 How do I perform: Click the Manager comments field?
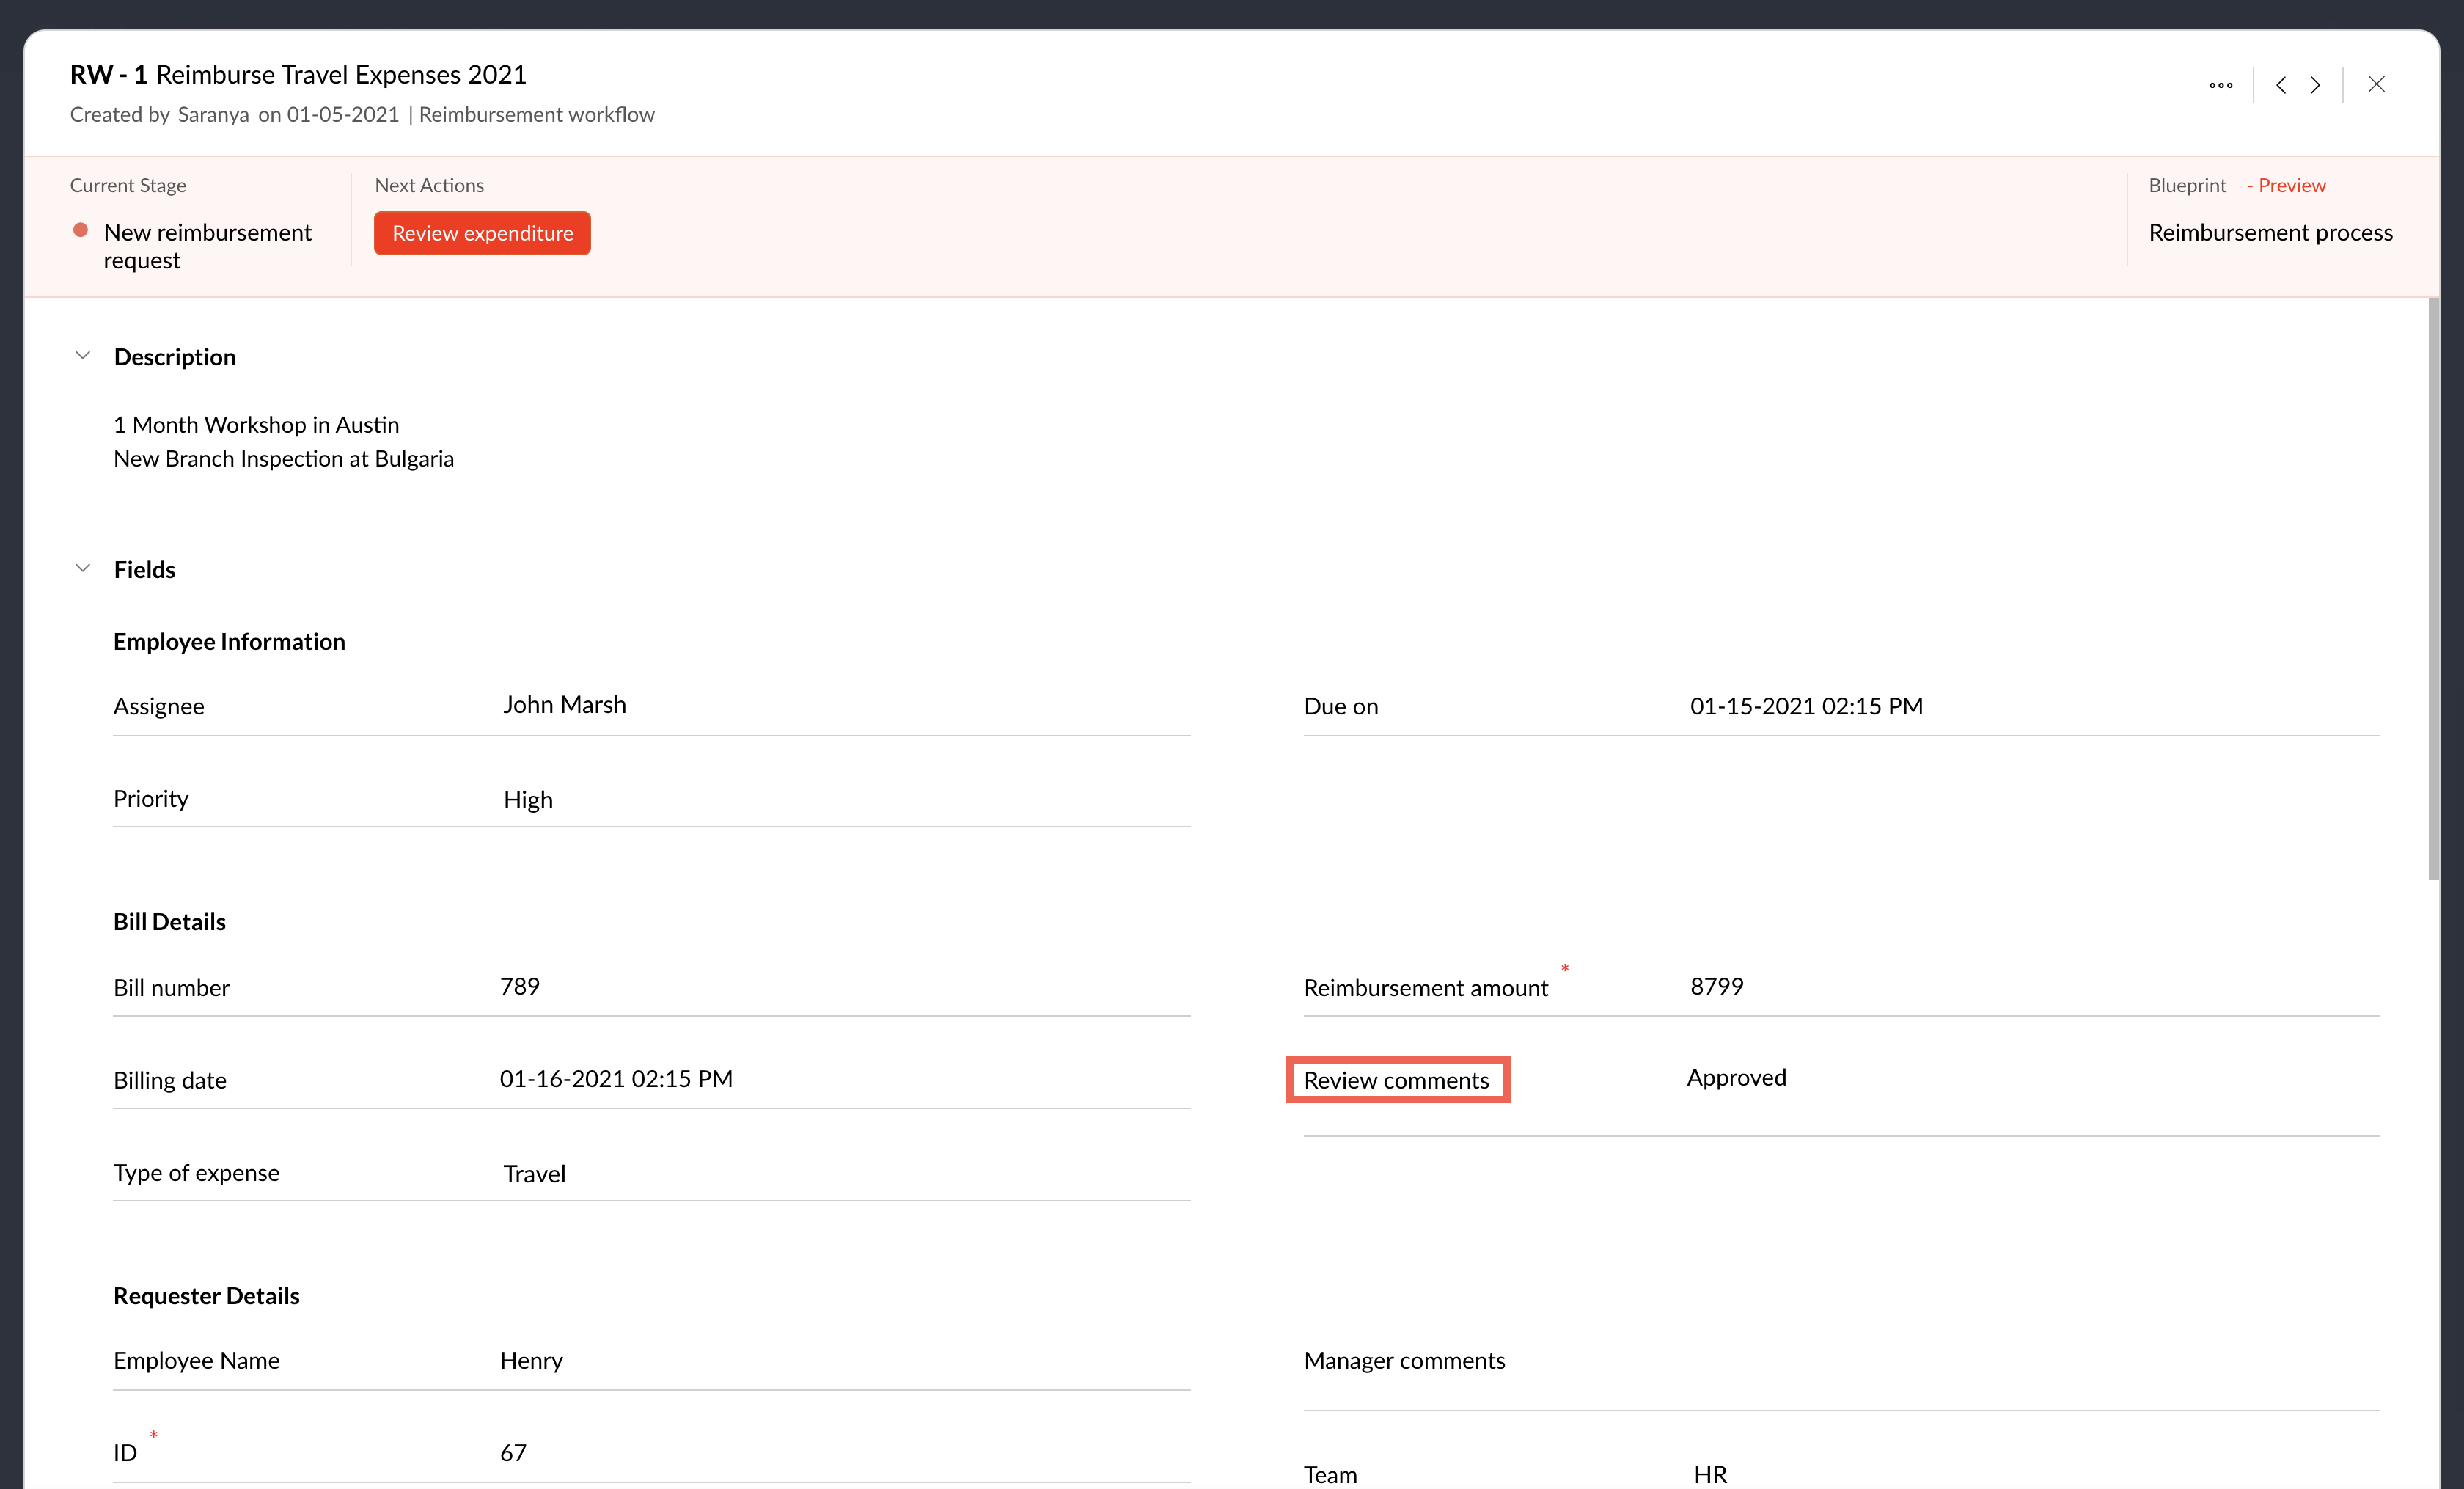point(1403,1360)
